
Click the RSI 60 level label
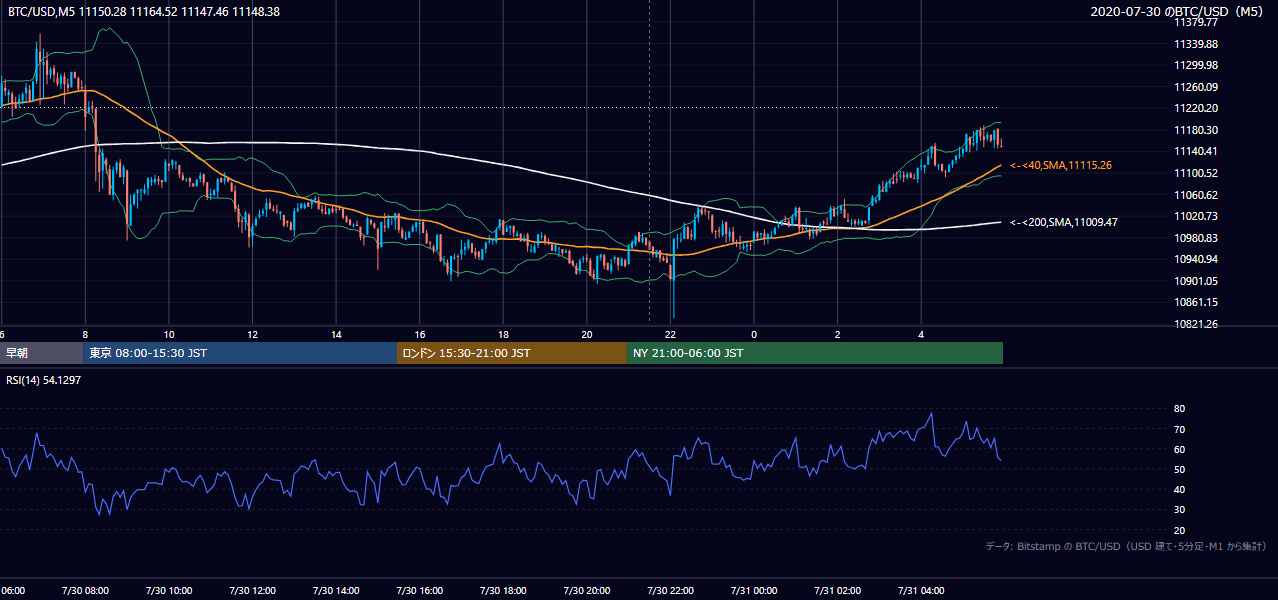[1180, 449]
